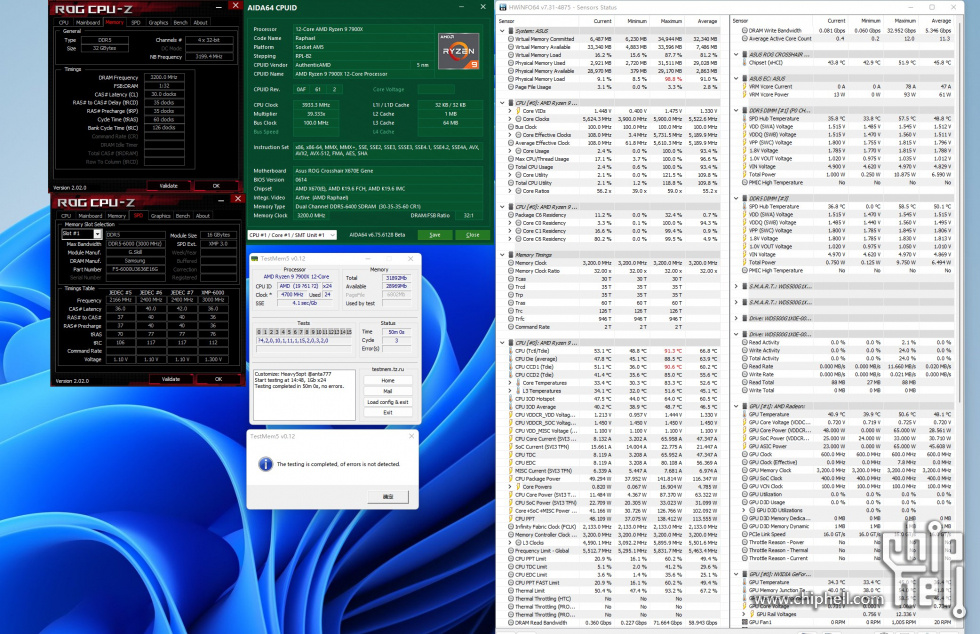The image size is (980, 634).
Task: Click the thermometer icon beside CPU (Tctl/Tdie)
Action: [511, 351]
